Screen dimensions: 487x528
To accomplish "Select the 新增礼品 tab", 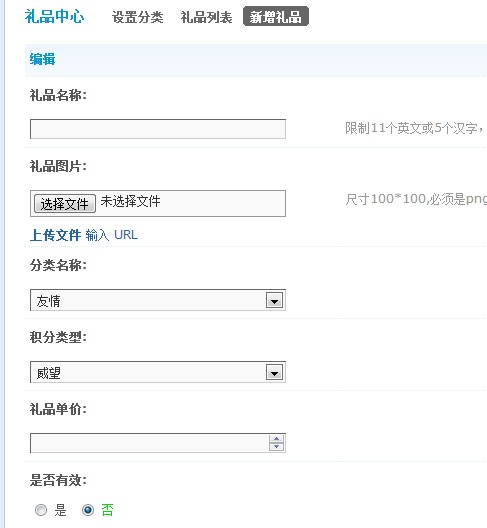I will tap(275, 16).
